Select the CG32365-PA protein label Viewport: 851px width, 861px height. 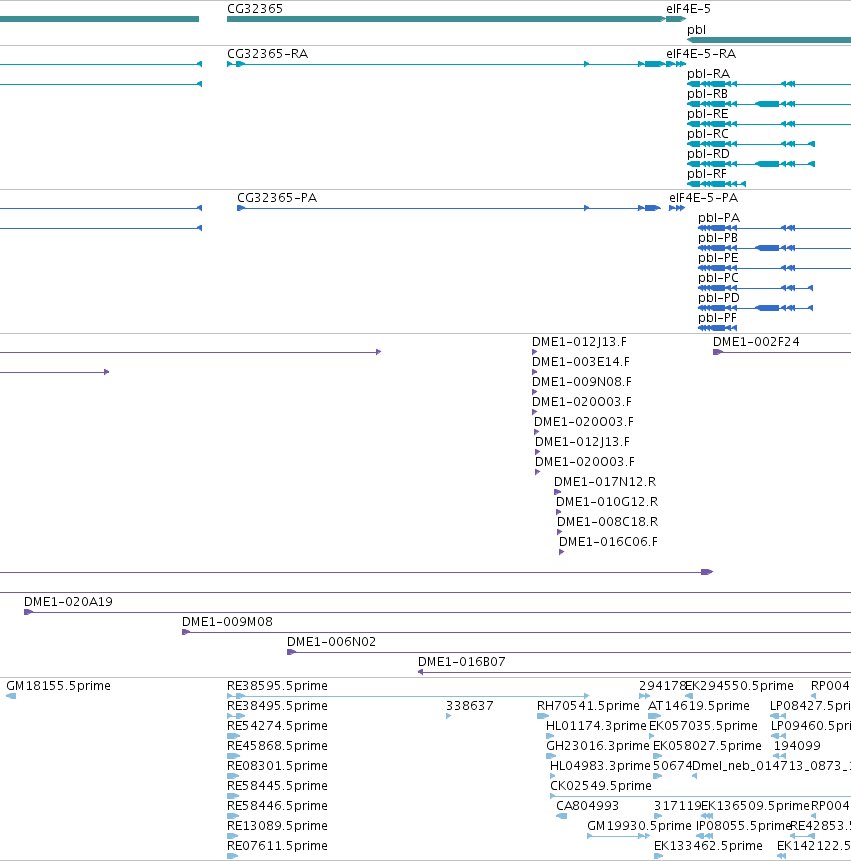point(277,198)
